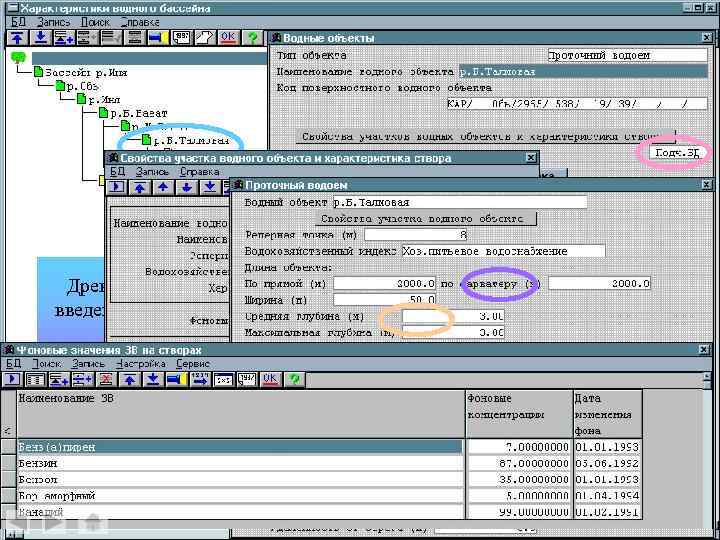This screenshot has width=720, height=540.
Task: Open Настройка menu in background values window
Action: (x=141, y=364)
